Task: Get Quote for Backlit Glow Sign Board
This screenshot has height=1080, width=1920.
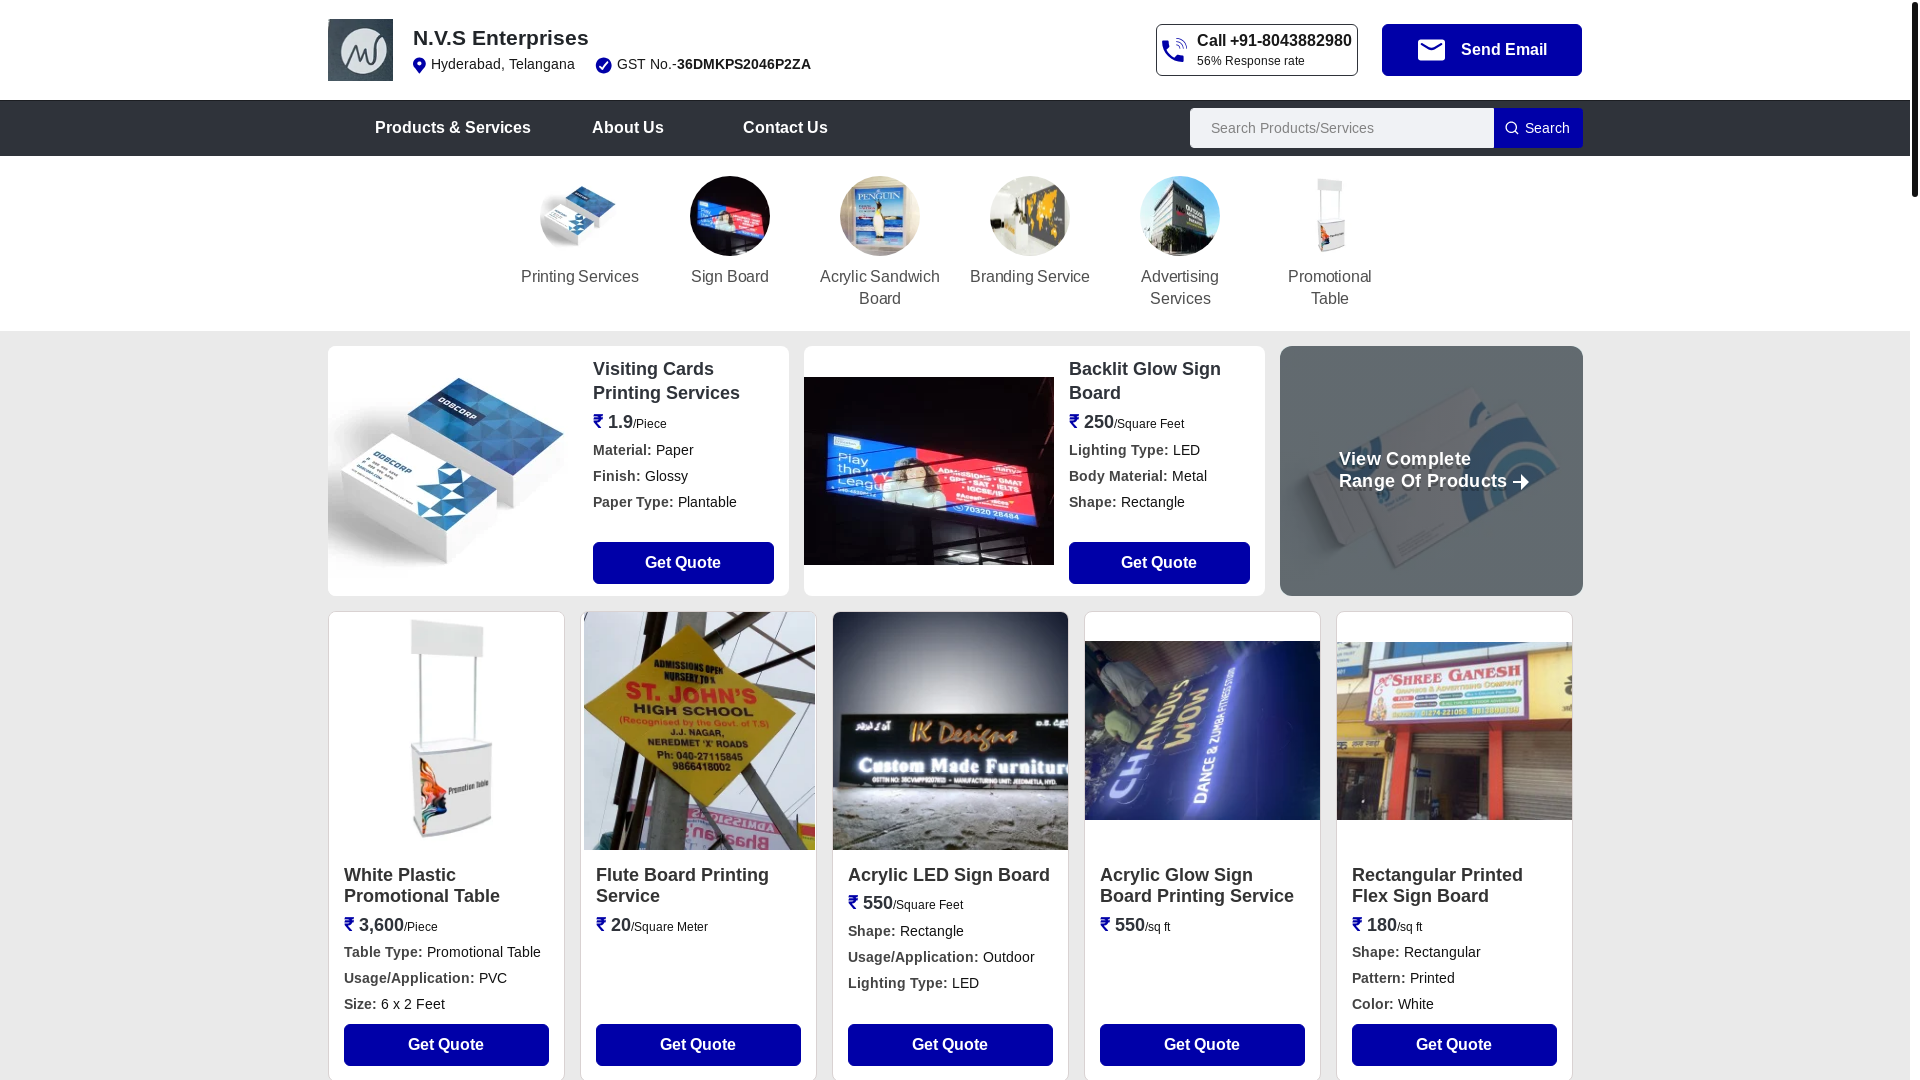Action: [x=1159, y=563]
